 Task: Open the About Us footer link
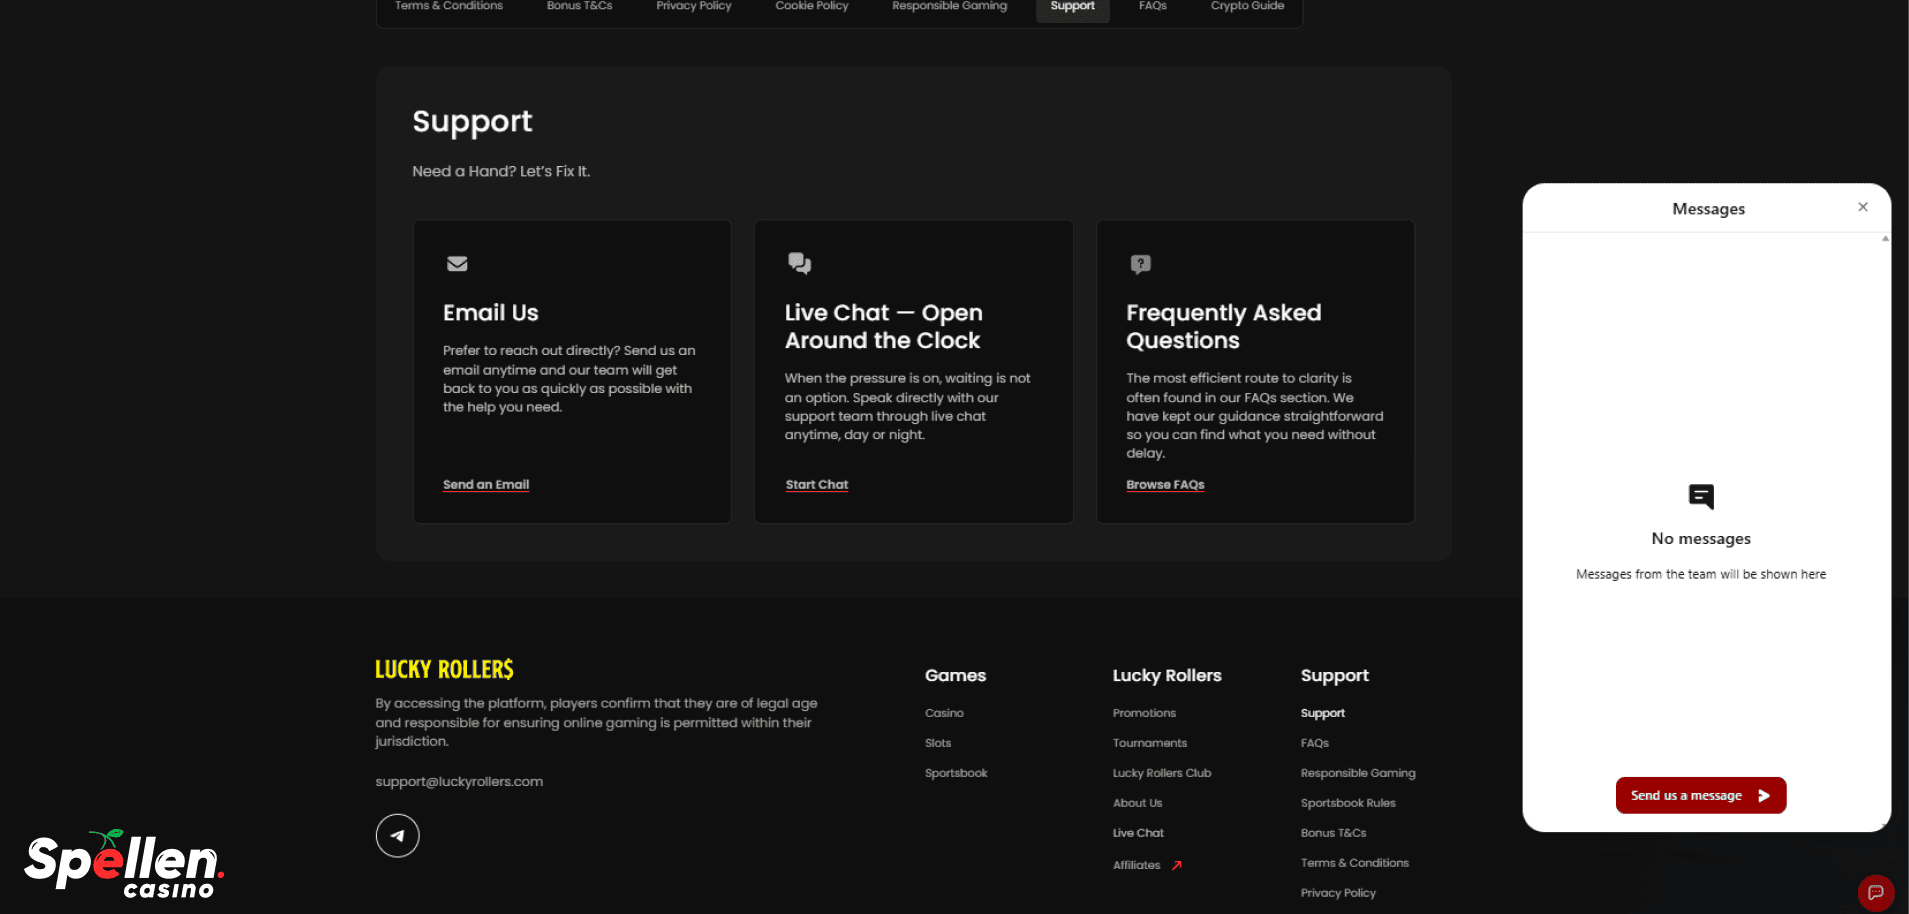1137,803
